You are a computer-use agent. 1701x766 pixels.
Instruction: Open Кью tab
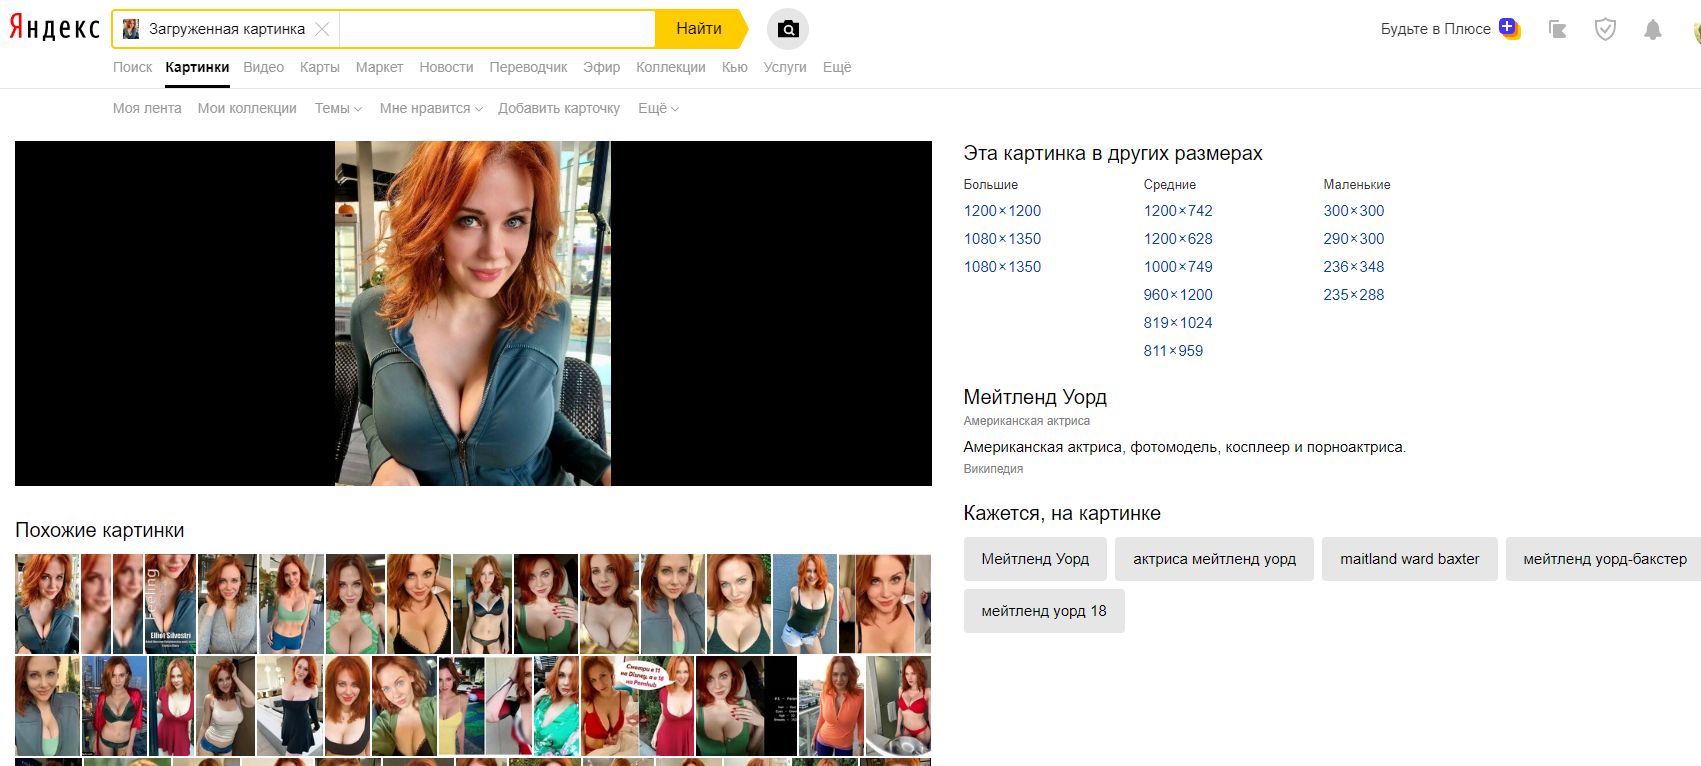click(735, 67)
